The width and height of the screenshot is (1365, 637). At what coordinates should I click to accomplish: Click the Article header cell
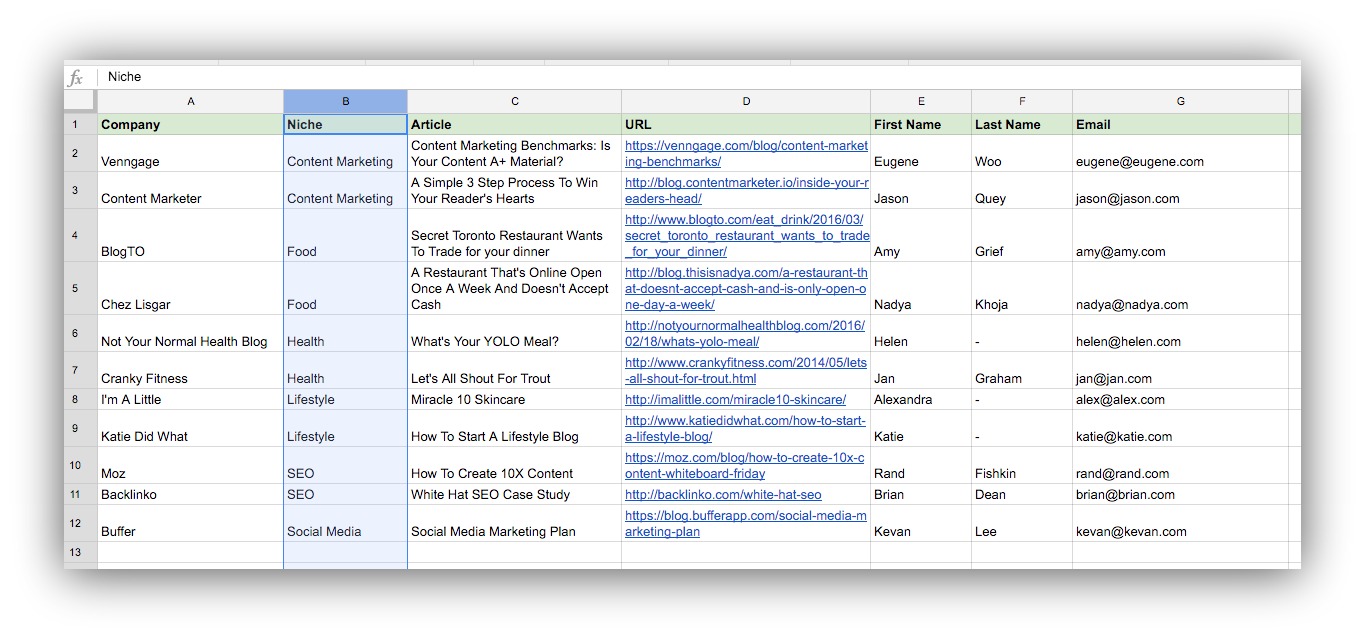point(515,125)
